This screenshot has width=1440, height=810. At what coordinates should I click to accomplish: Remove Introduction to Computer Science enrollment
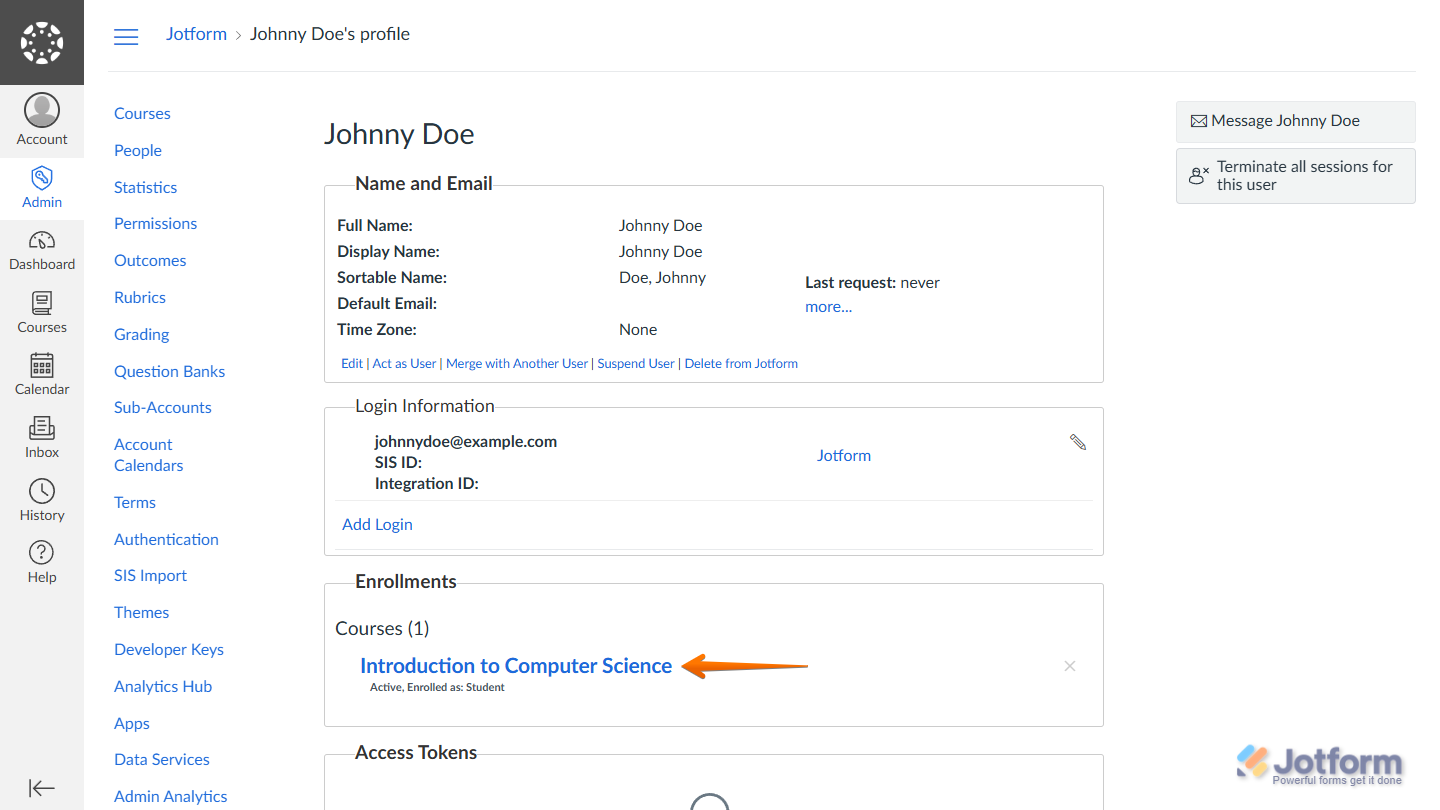pyautogui.click(x=1070, y=666)
